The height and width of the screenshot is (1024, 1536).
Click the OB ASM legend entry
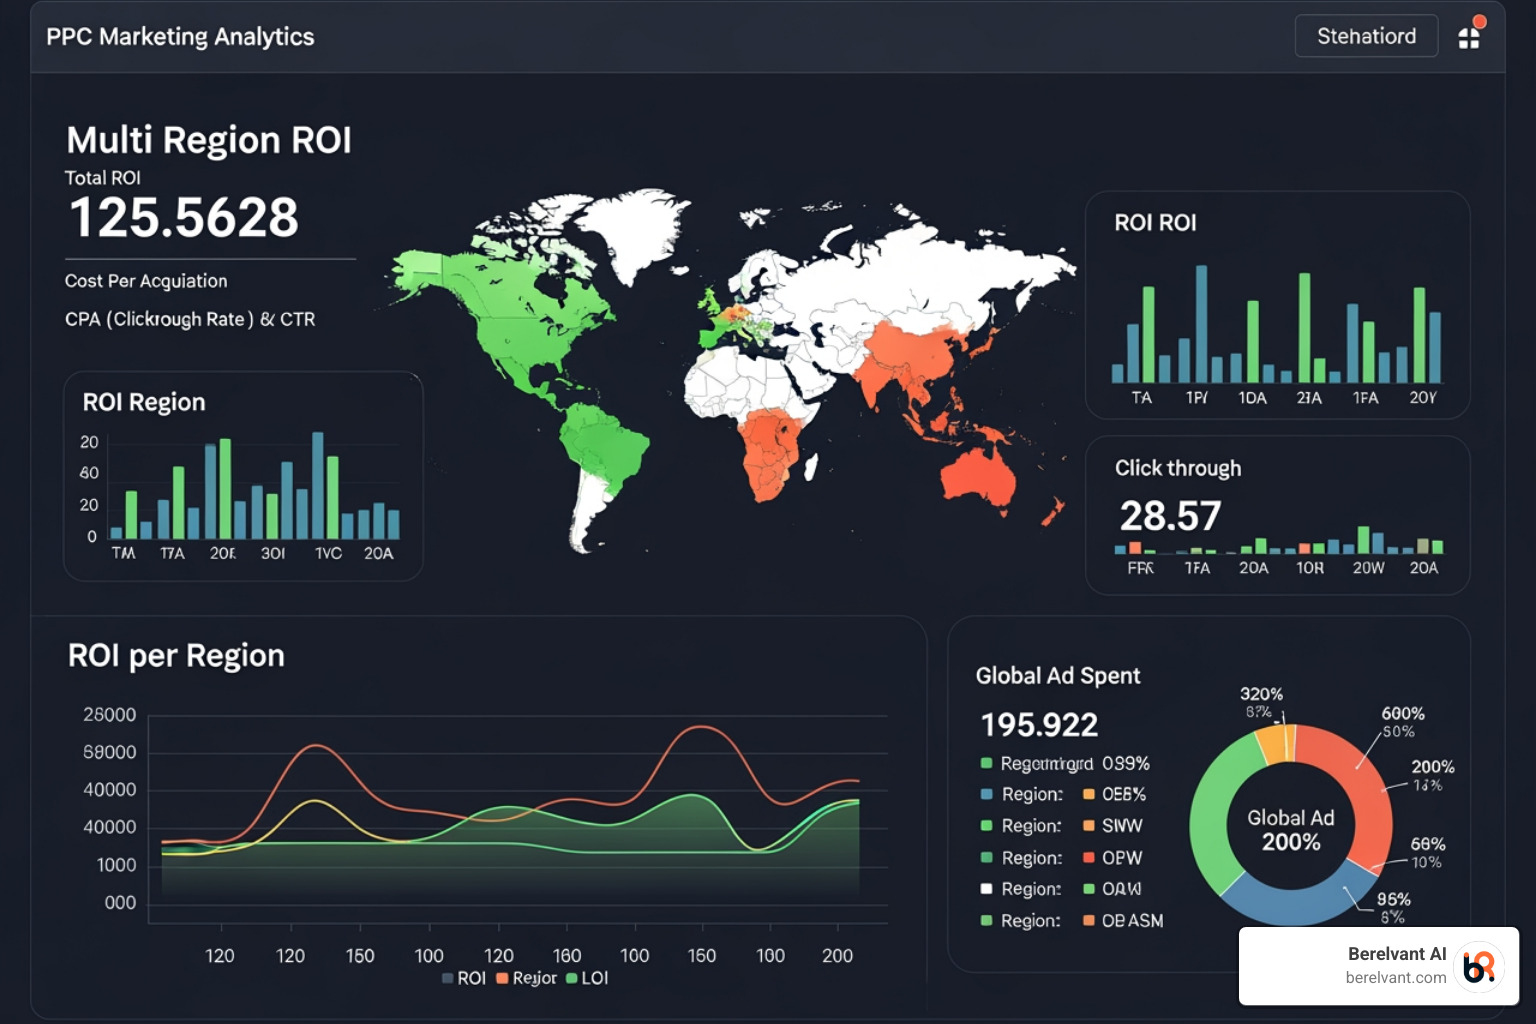click(x=1123, y=921)
